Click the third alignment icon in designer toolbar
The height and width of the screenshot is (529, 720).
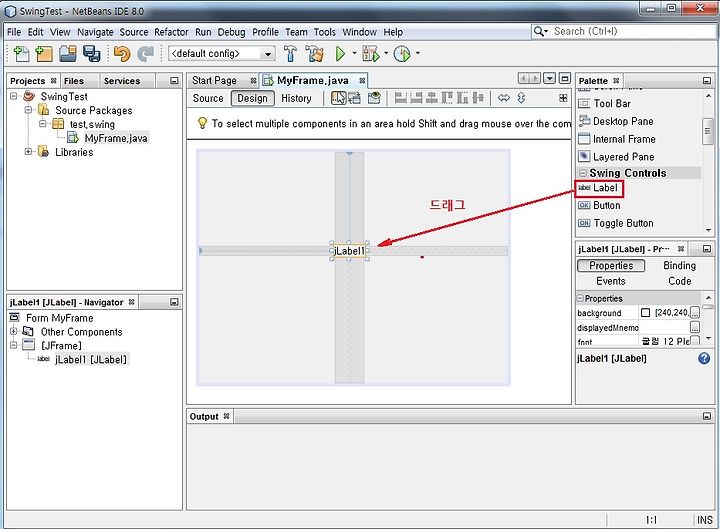coord(432,98)
